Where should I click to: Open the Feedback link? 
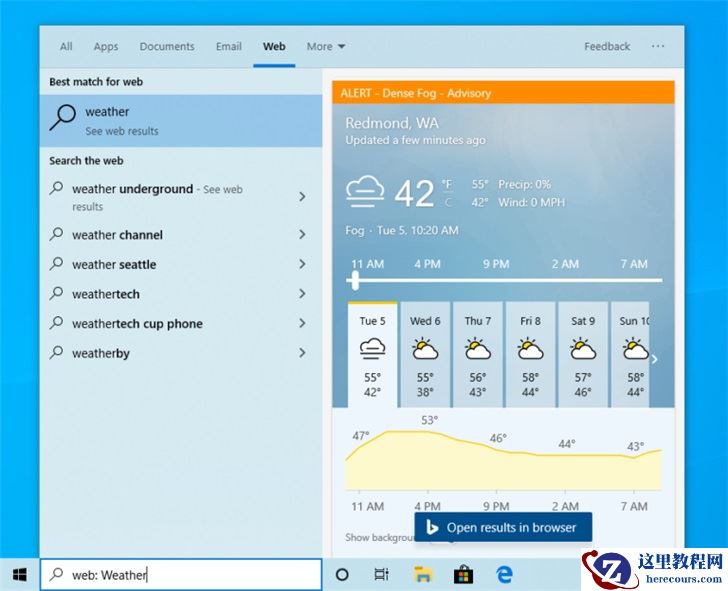(607, 46)
